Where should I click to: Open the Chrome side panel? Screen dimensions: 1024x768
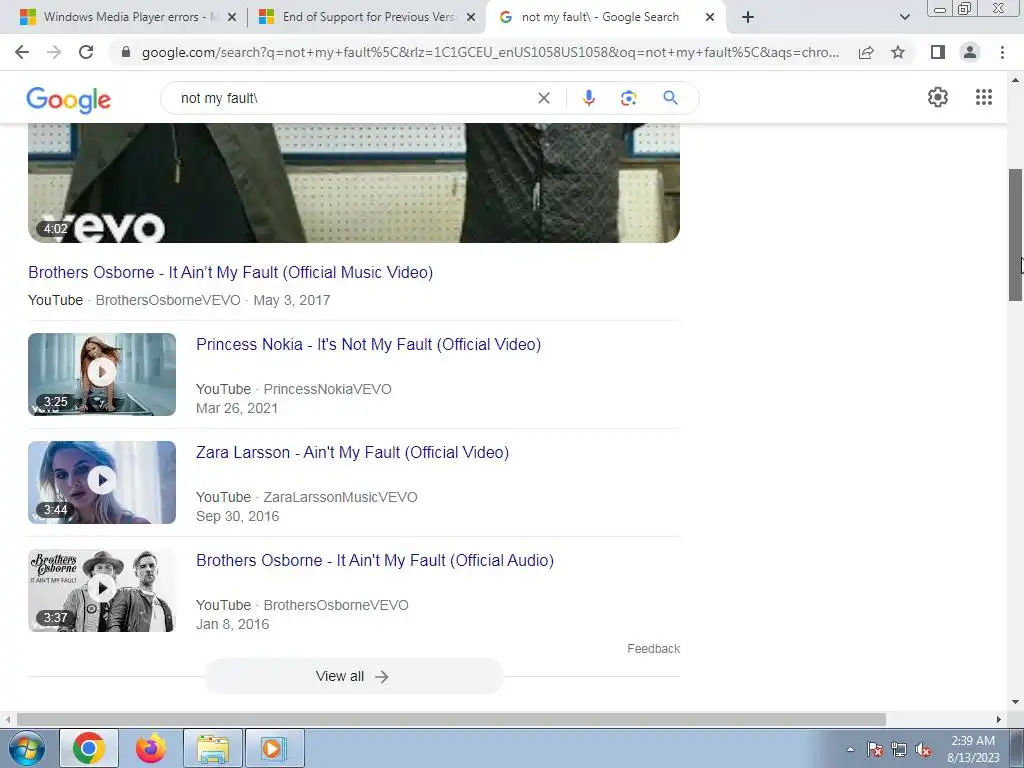[x=938, y=52]
